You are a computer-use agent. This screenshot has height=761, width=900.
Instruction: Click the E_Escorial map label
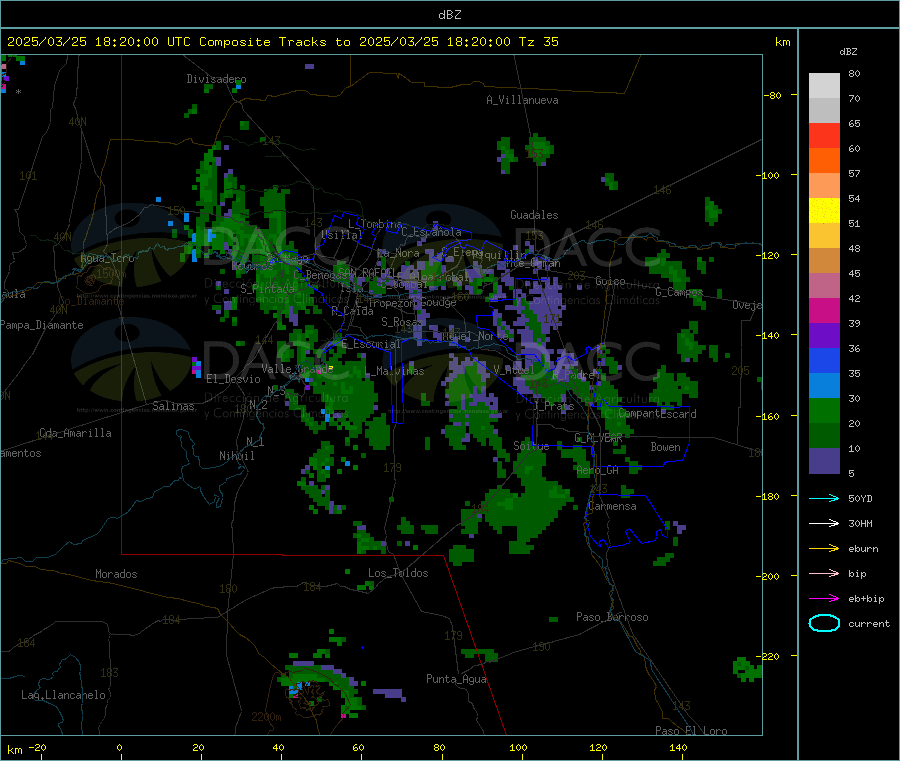371,344
